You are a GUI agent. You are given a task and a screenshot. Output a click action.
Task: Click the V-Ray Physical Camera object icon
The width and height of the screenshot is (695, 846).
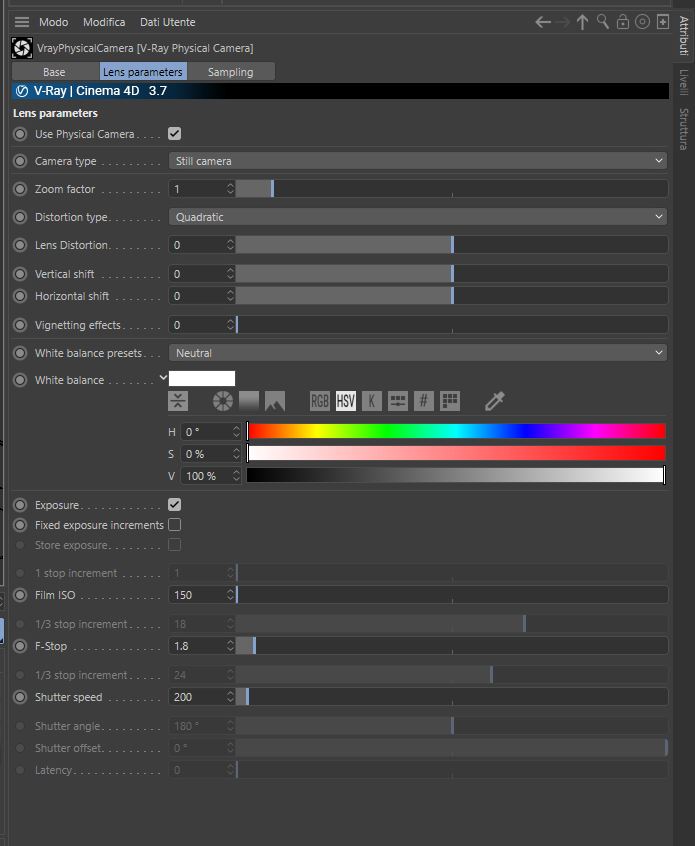point(22,48)
